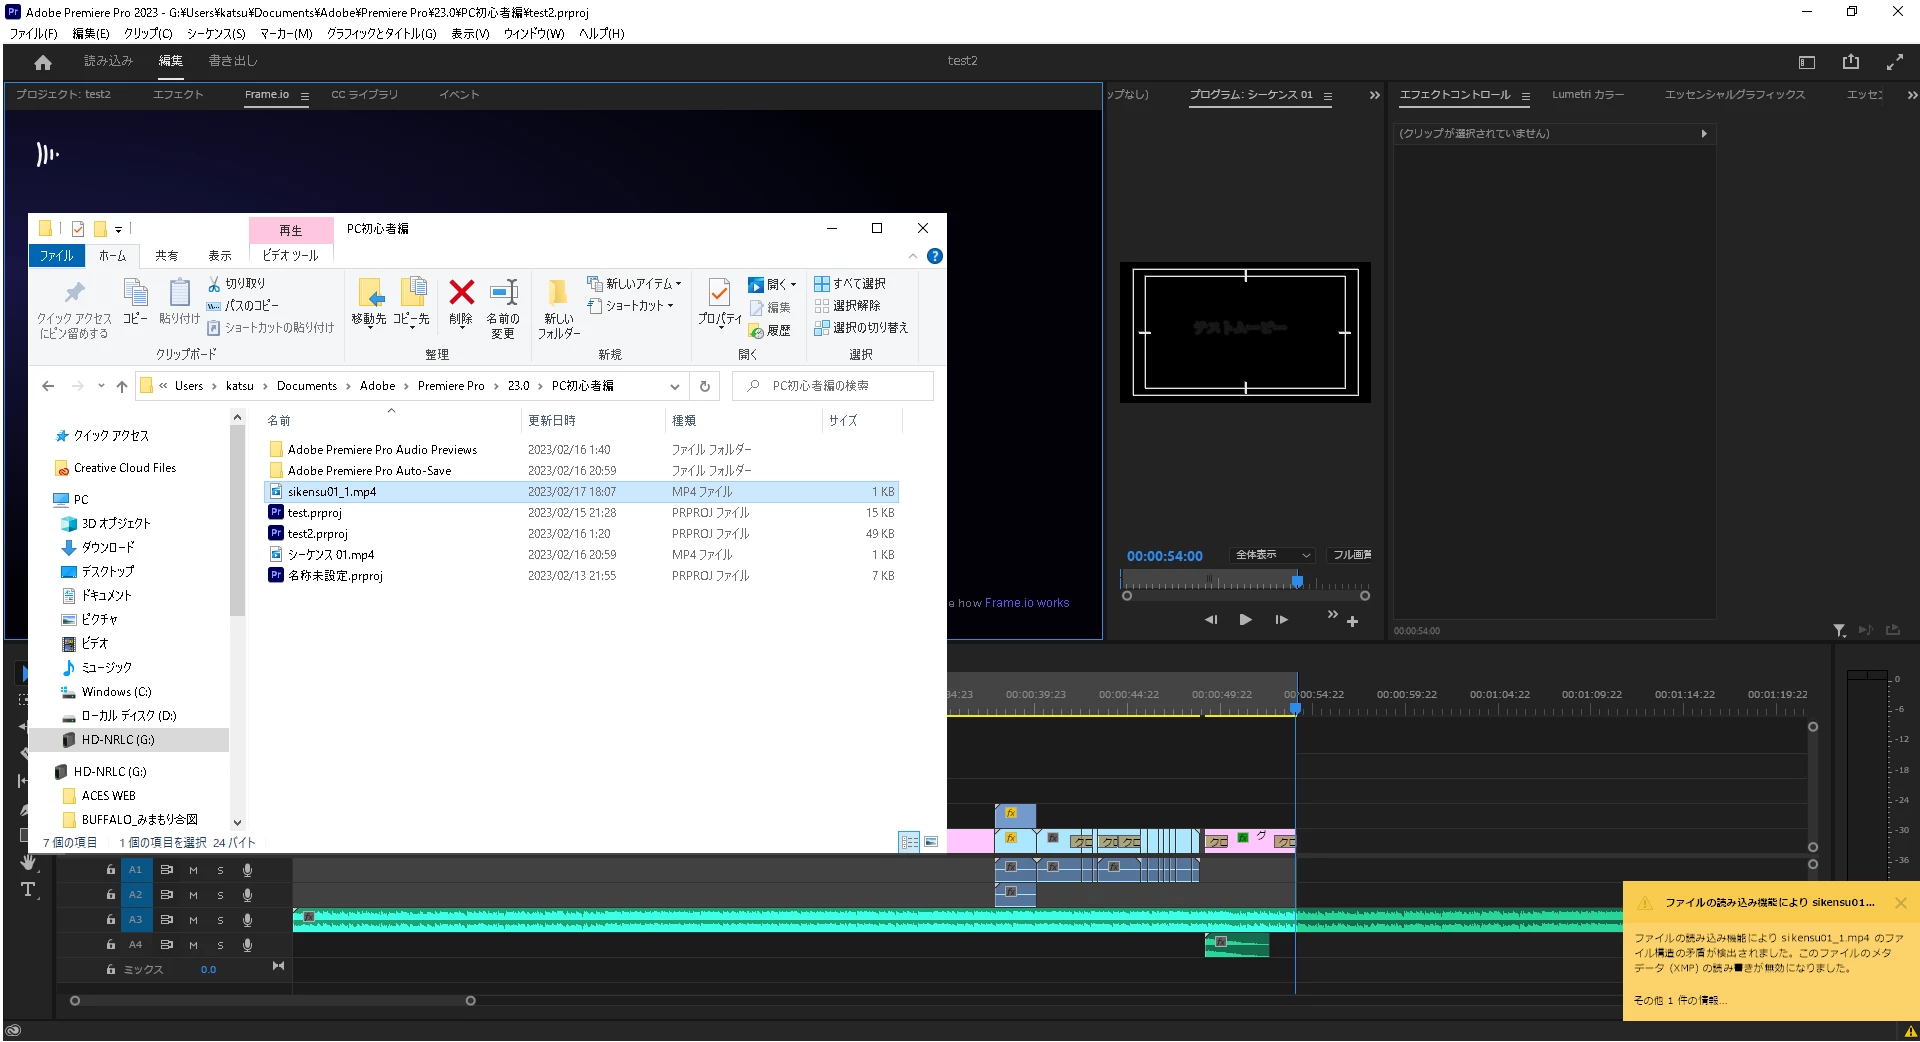This screenshot has width=1920, height=1042.
Task: Open the workspaces layout icon in Premiere header
Action: click(1807, 62)
